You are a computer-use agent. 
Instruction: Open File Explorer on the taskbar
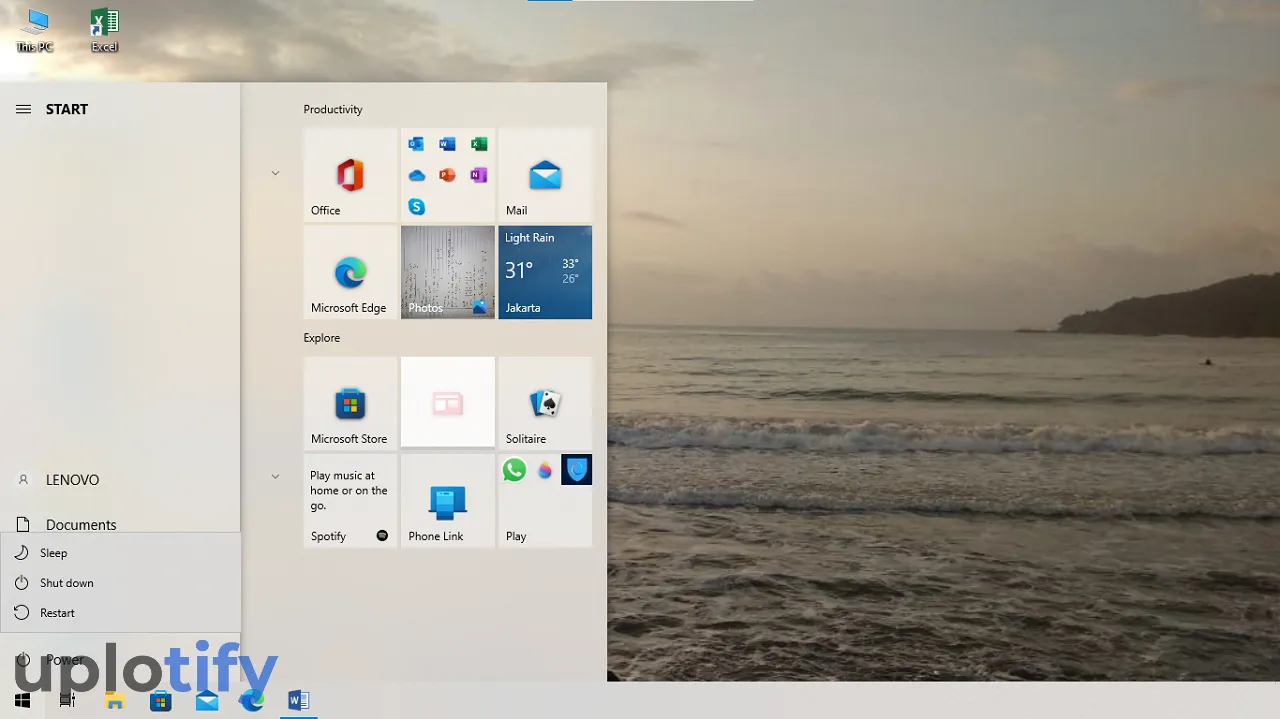tap(114, 700)
